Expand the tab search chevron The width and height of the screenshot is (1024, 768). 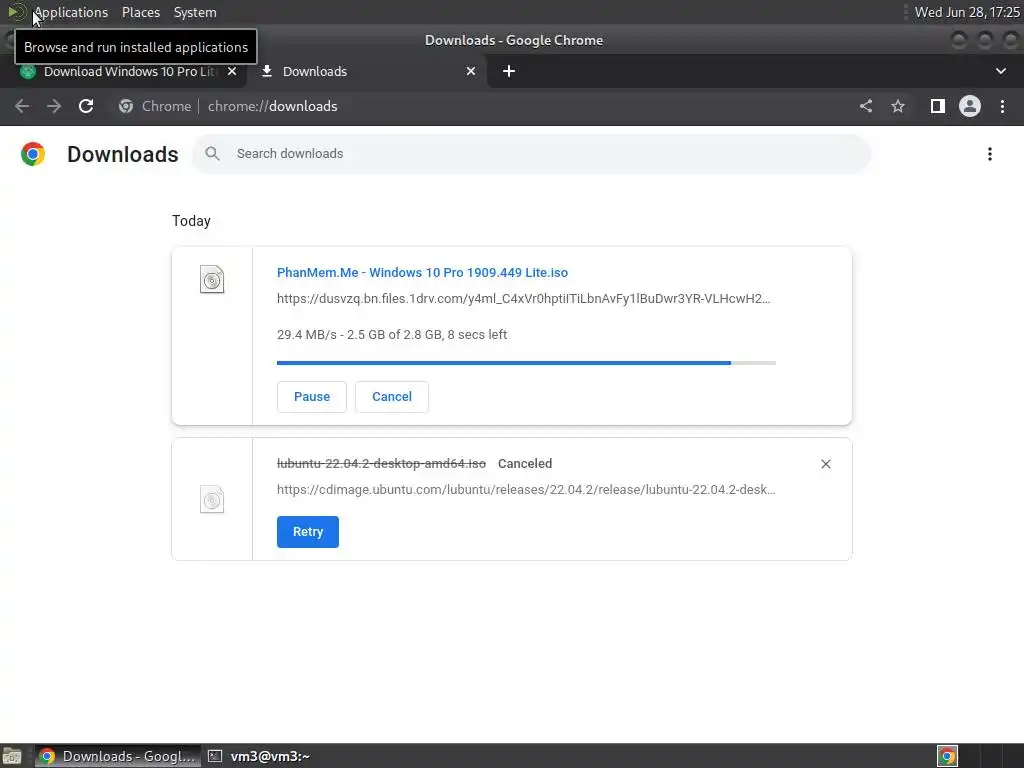pyautogui.click(x=1000, y=71)
